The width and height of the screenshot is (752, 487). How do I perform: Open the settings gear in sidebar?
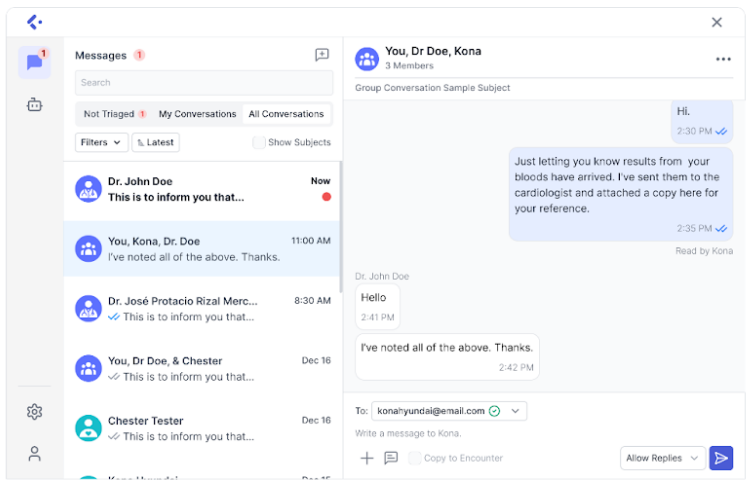point(34,411)
